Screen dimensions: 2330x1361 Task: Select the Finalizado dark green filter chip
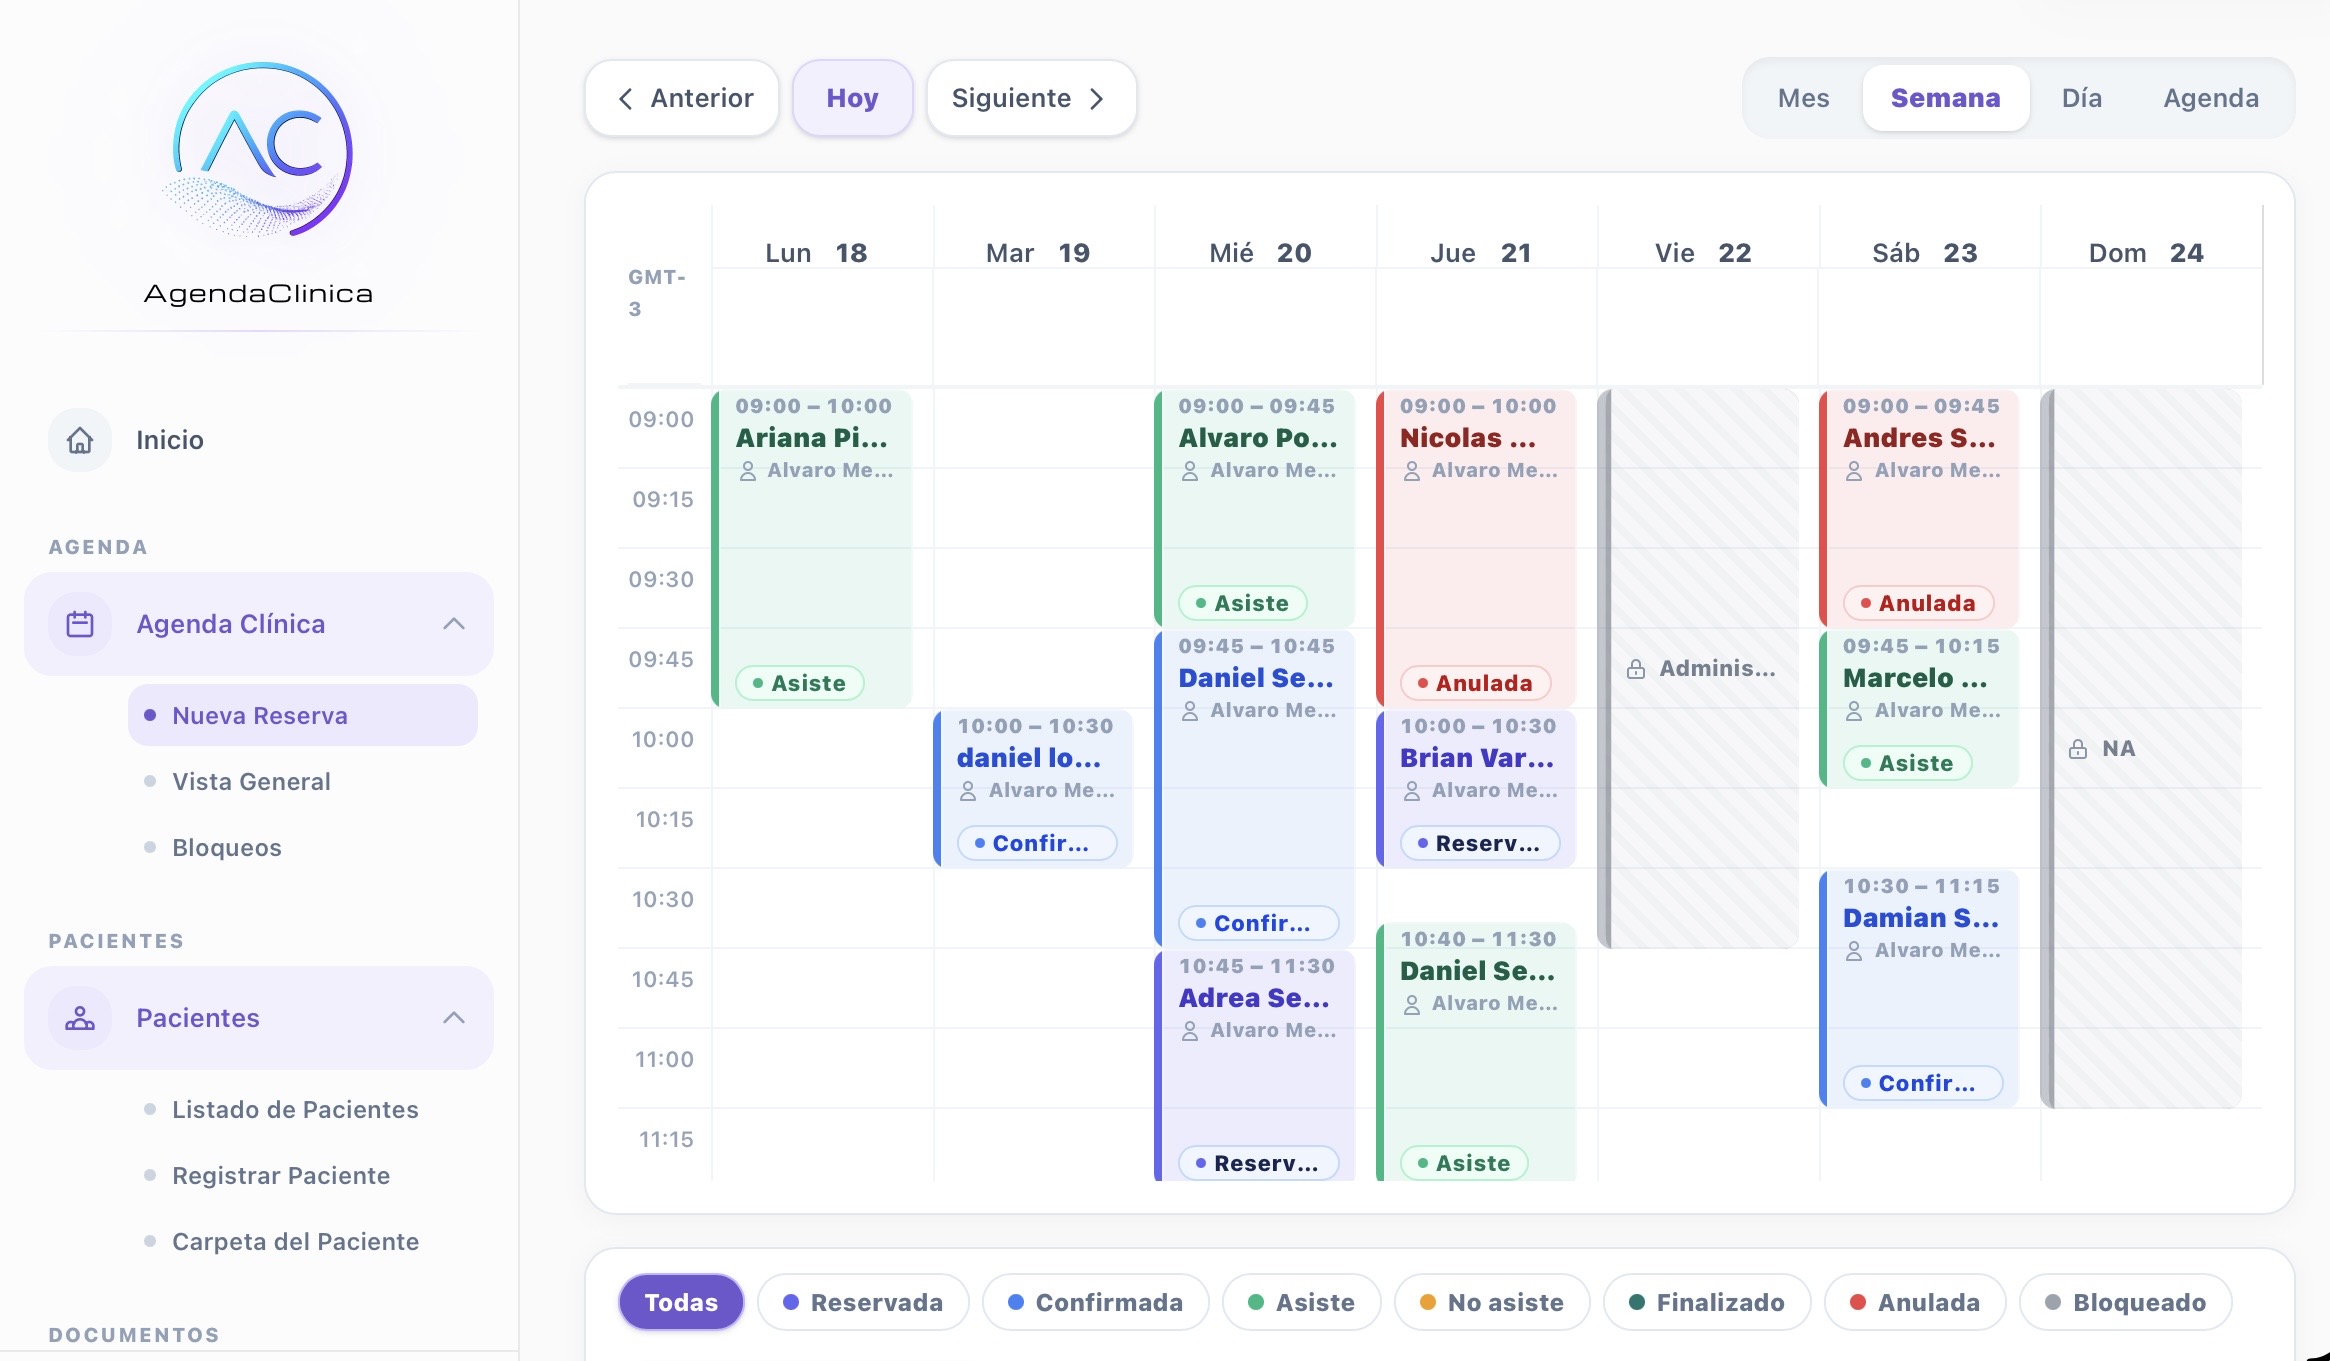coord(1707,1302)
